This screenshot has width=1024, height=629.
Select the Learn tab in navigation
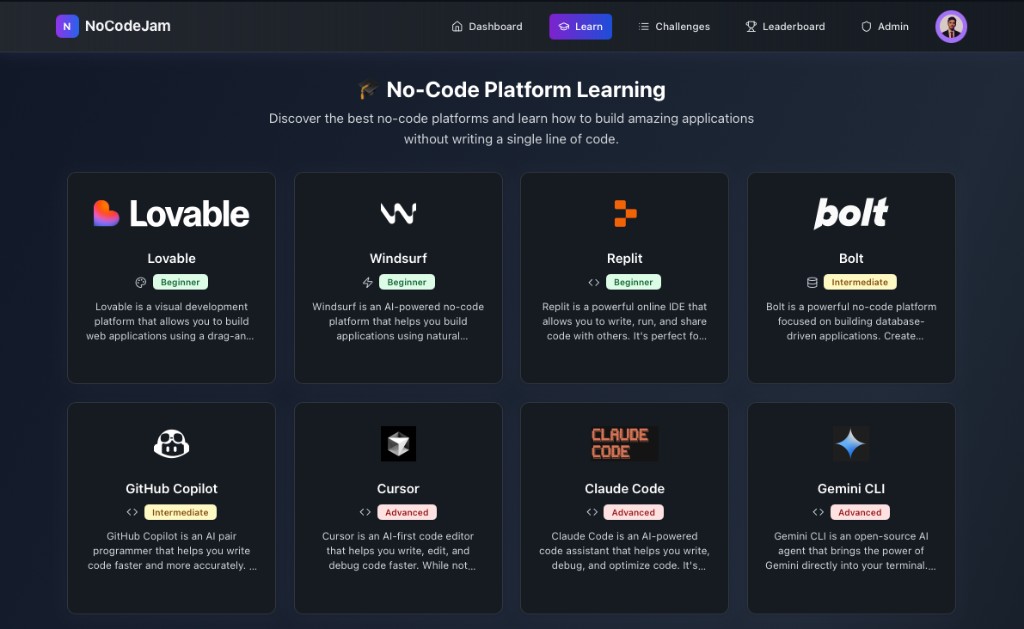580,27
